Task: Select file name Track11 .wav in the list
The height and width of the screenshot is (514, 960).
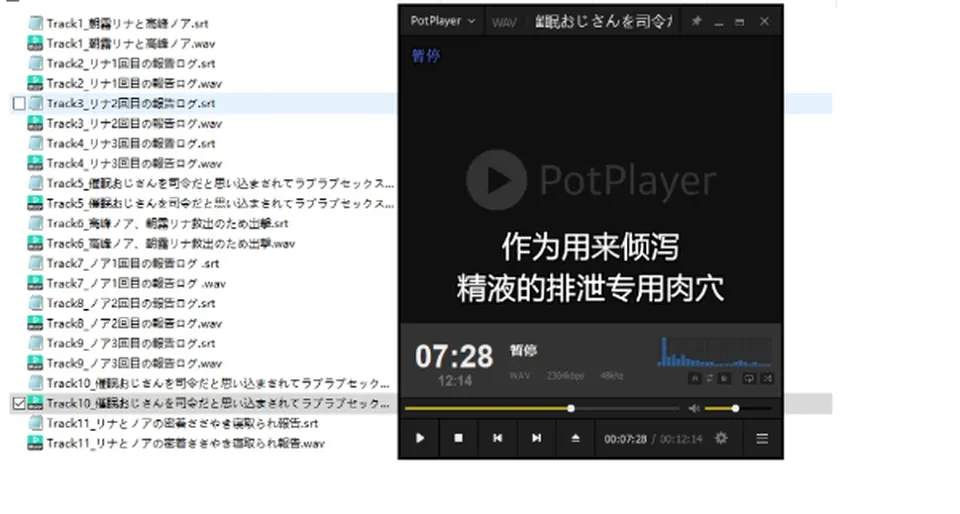Action: 186,444
